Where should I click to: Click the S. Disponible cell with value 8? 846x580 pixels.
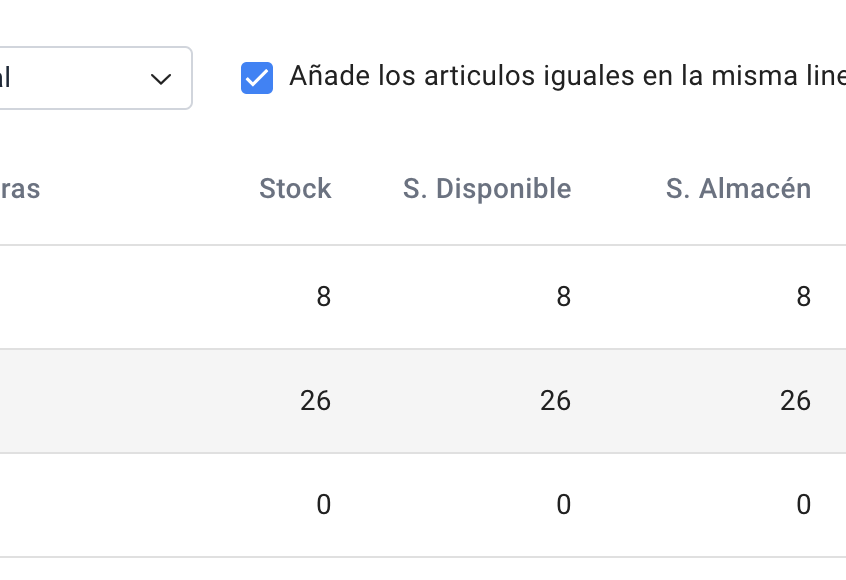(563, 297)
